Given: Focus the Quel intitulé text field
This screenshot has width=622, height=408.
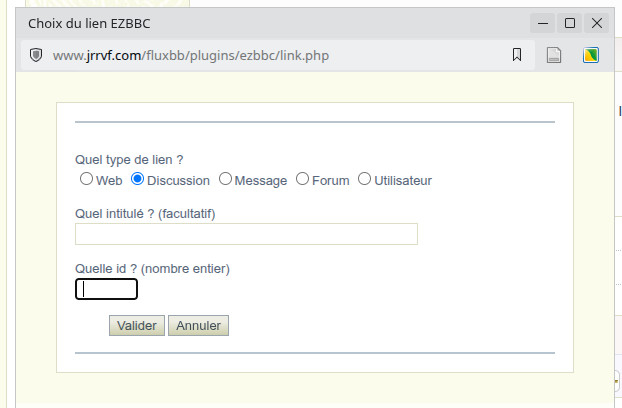Looking at the screenshot, I should pos(246,234).
